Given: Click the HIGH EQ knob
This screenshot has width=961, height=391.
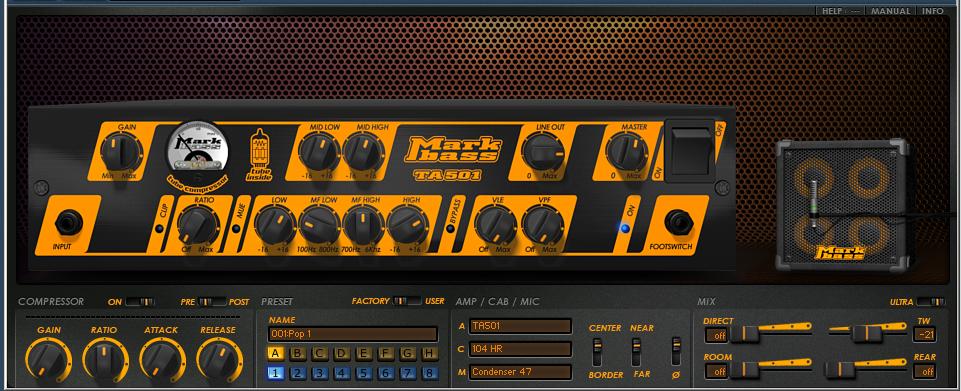Looking at the screenshot, I should pyautogui.click(x=407, y=225).
